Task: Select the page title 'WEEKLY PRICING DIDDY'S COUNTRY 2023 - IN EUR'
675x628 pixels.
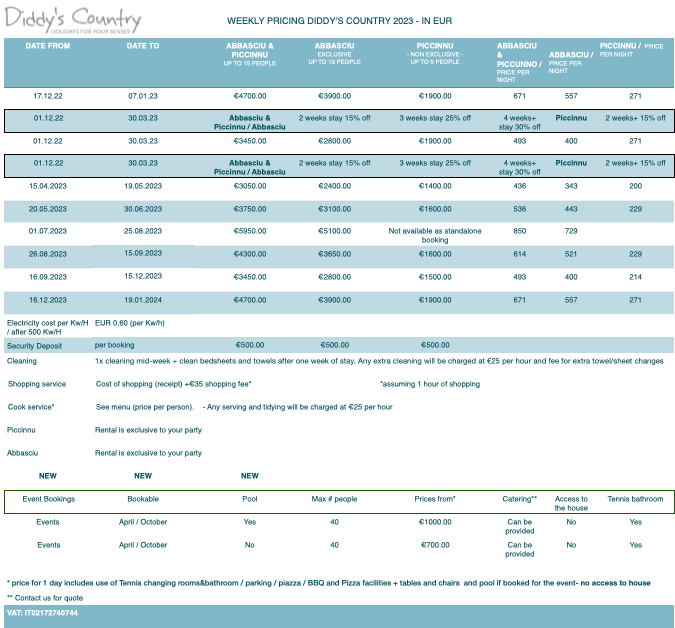Action: [339, 21]
